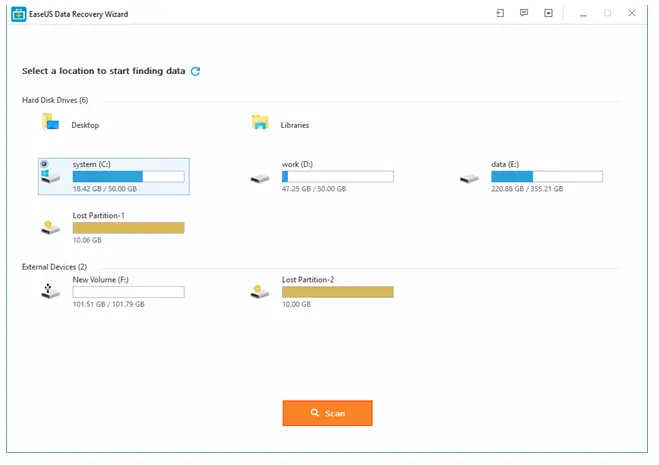Start scanning with the Scan button
659x465 pixels.
pyautogui.click(x=327, y=413)
